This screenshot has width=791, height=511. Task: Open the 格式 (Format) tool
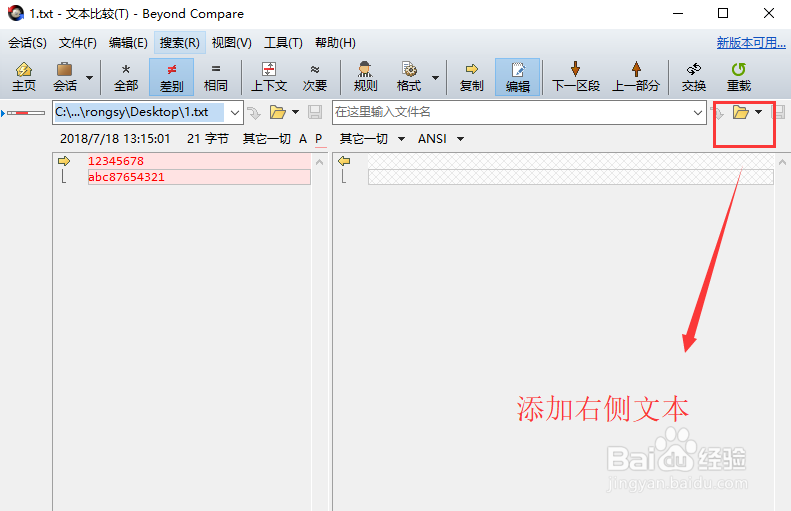pos(409,77)
